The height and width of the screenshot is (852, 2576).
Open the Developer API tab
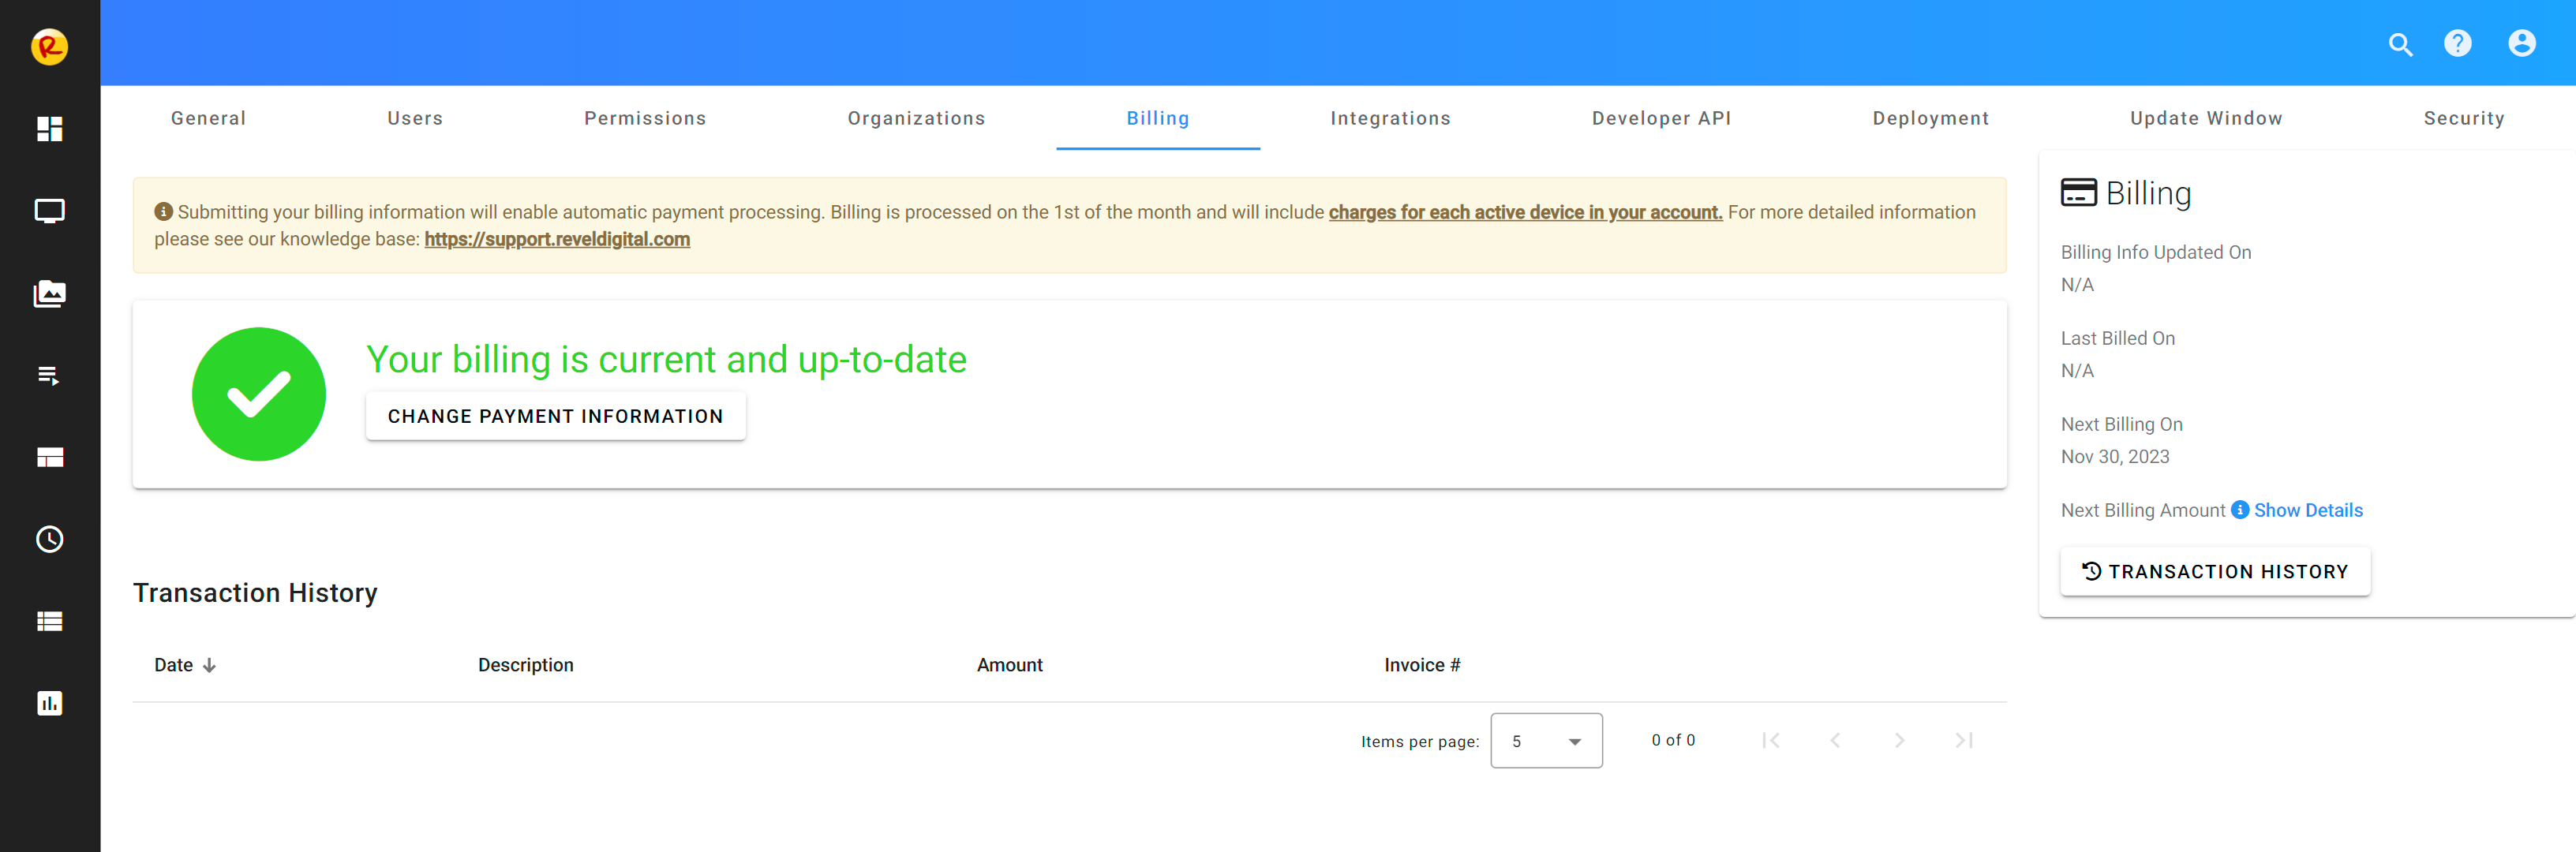click(x=1661, y=118)
